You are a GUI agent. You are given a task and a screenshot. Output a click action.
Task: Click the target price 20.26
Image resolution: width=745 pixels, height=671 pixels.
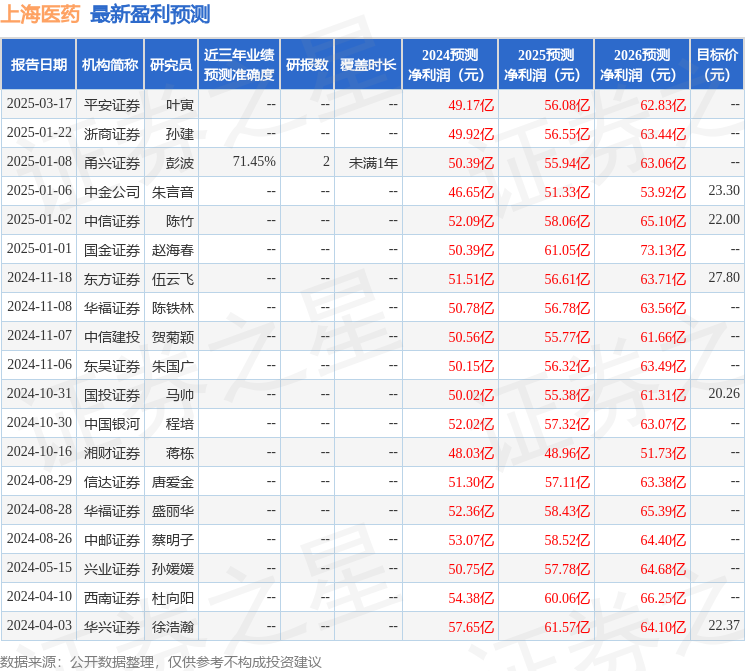[724, 393]
